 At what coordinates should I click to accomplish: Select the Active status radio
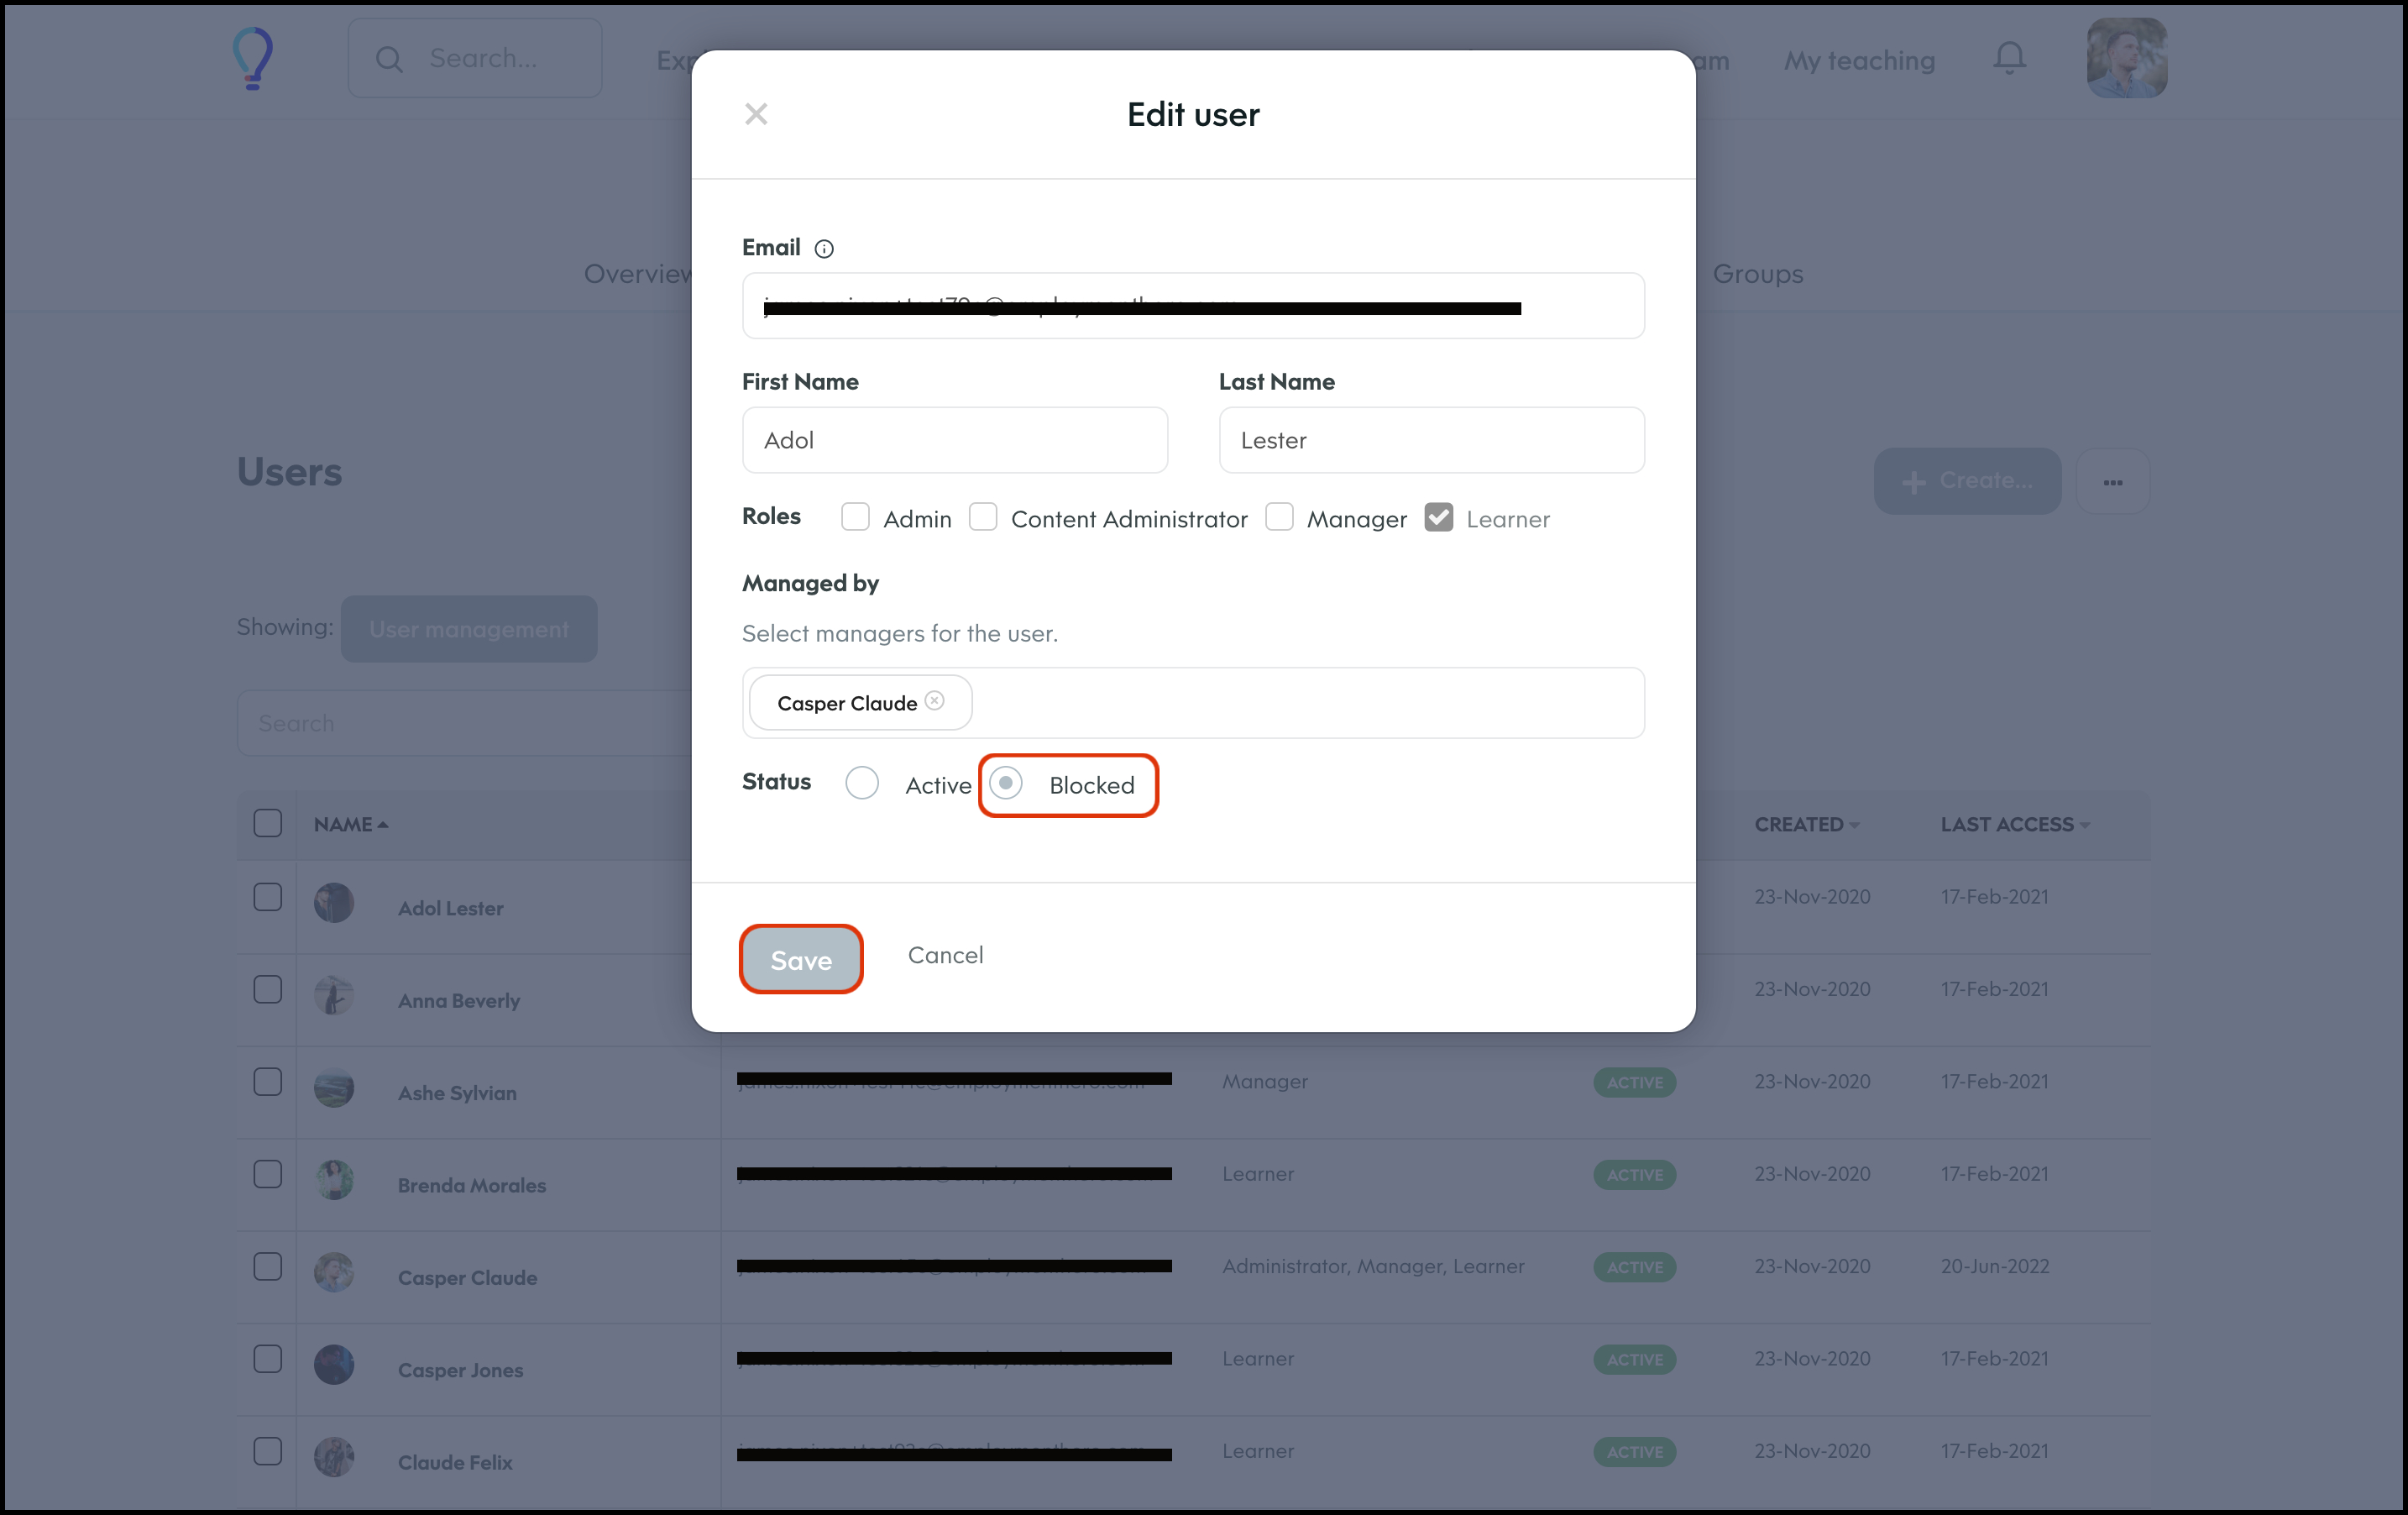(x=862, y=783)
